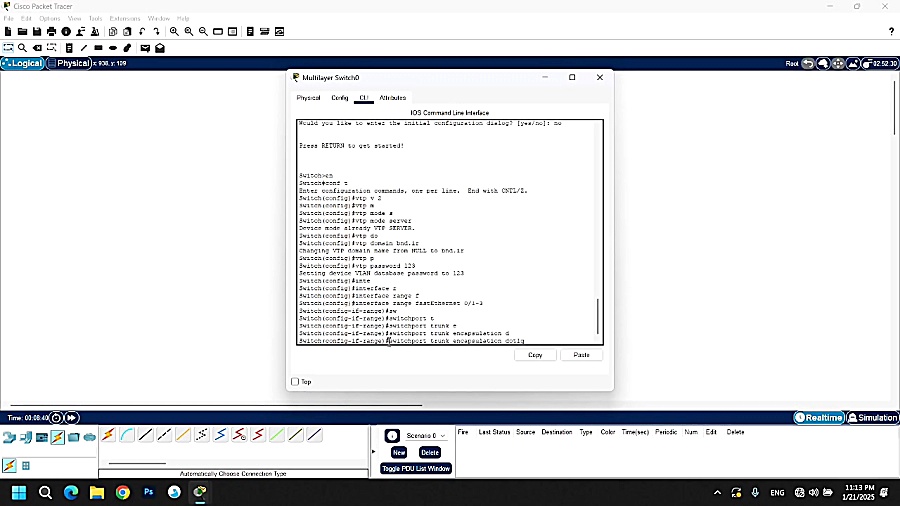The height and width of the screenshot is (506, 900).
Task: Click the New scenario button
Action: click(399, 453)
